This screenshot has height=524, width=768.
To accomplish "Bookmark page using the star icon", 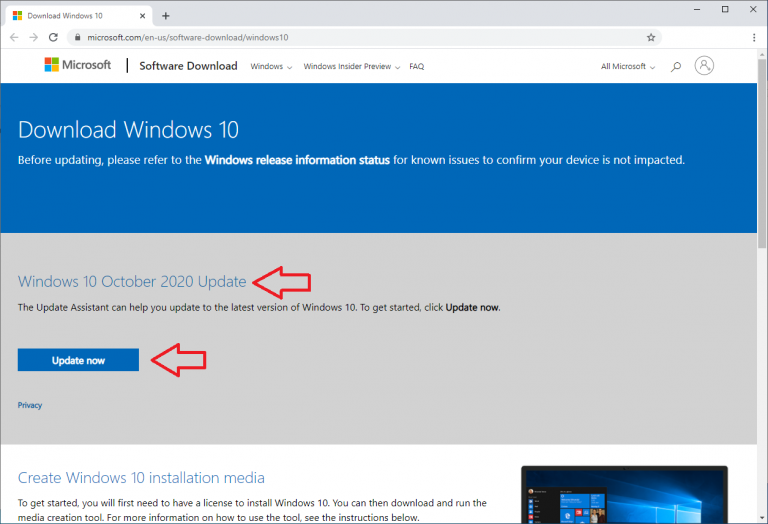I will tap(651, 37).
